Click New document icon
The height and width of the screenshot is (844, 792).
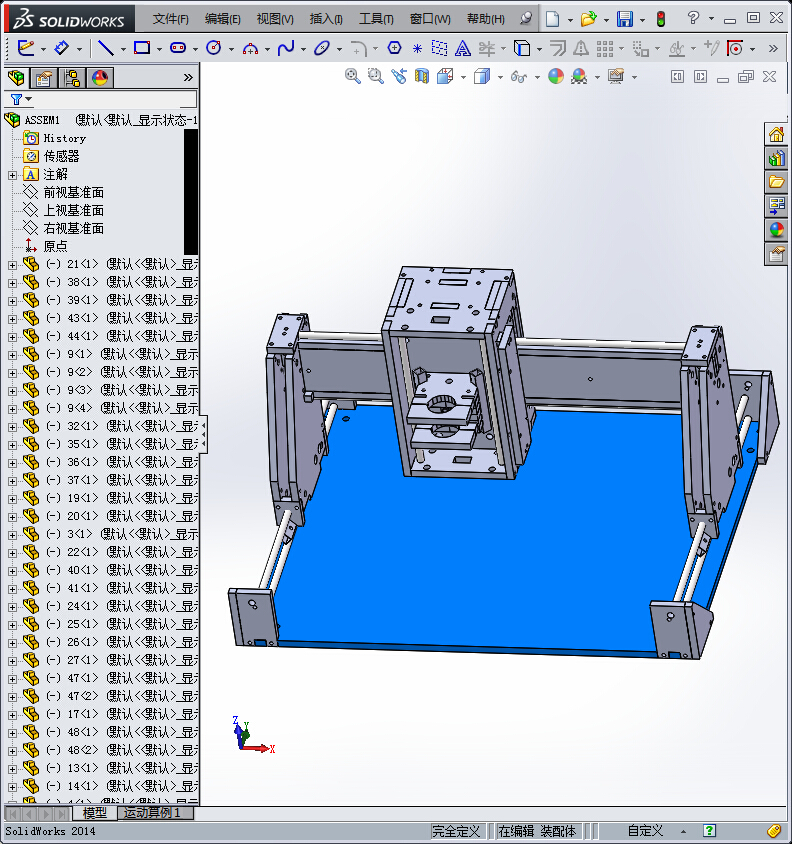coord(552,19)
